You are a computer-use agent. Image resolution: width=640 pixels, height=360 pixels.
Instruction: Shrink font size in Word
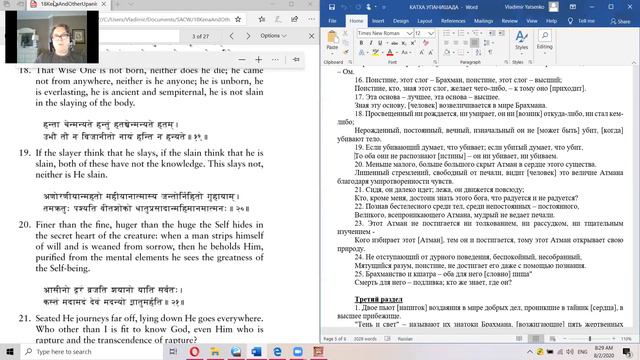431,52
